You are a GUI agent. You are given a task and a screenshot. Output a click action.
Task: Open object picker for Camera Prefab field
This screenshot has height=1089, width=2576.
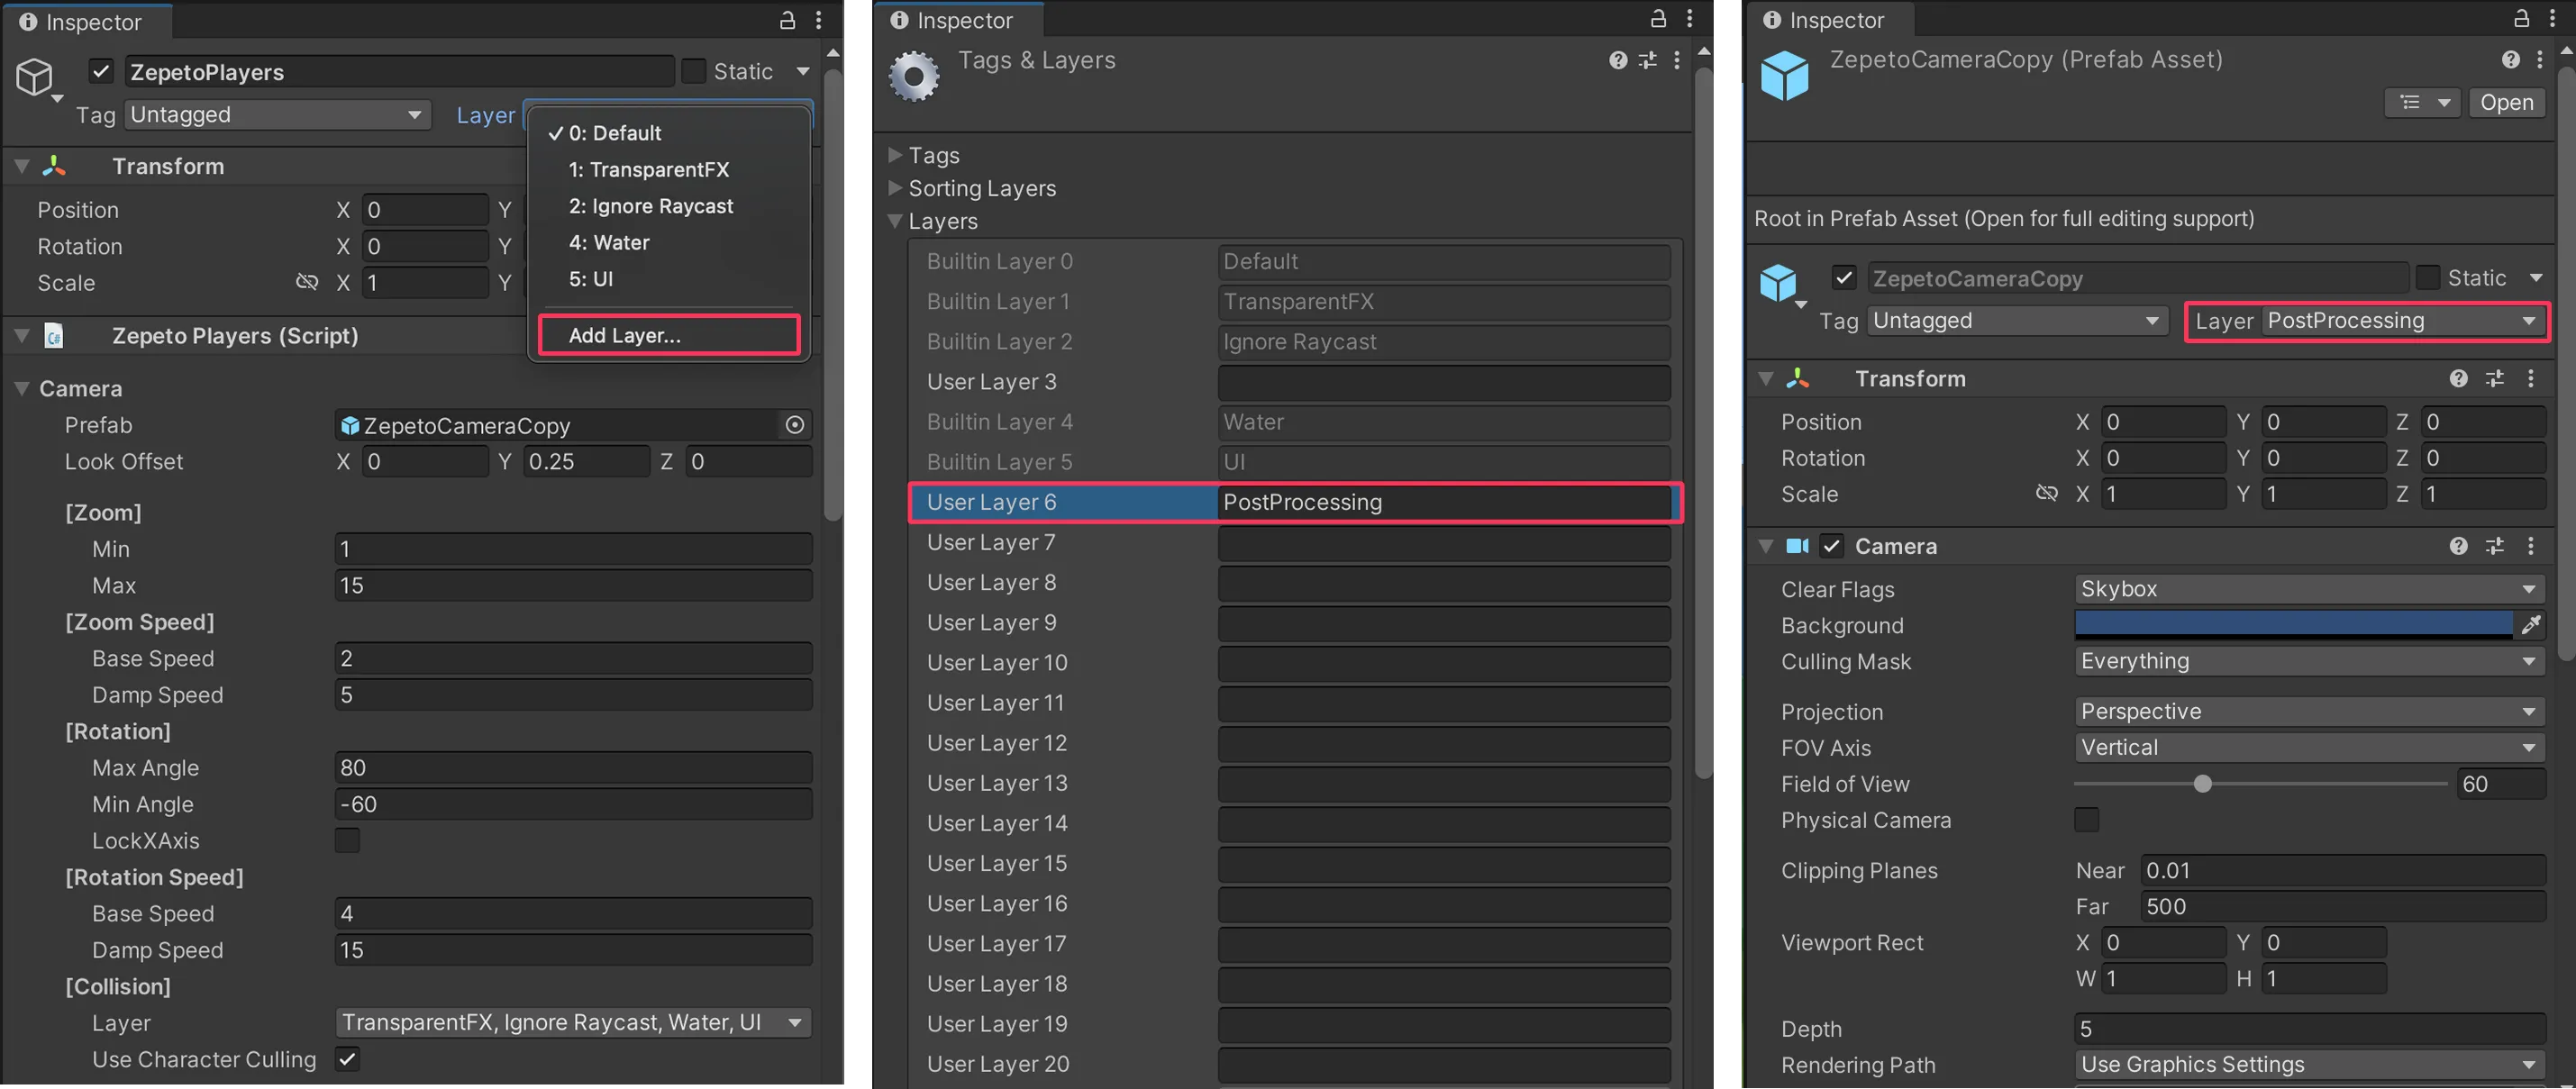coord(795,425)
